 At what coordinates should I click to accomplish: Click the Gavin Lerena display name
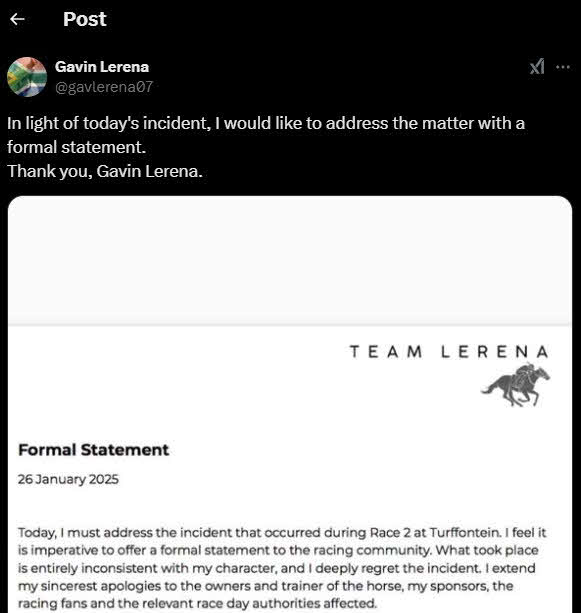coord(102,66)
